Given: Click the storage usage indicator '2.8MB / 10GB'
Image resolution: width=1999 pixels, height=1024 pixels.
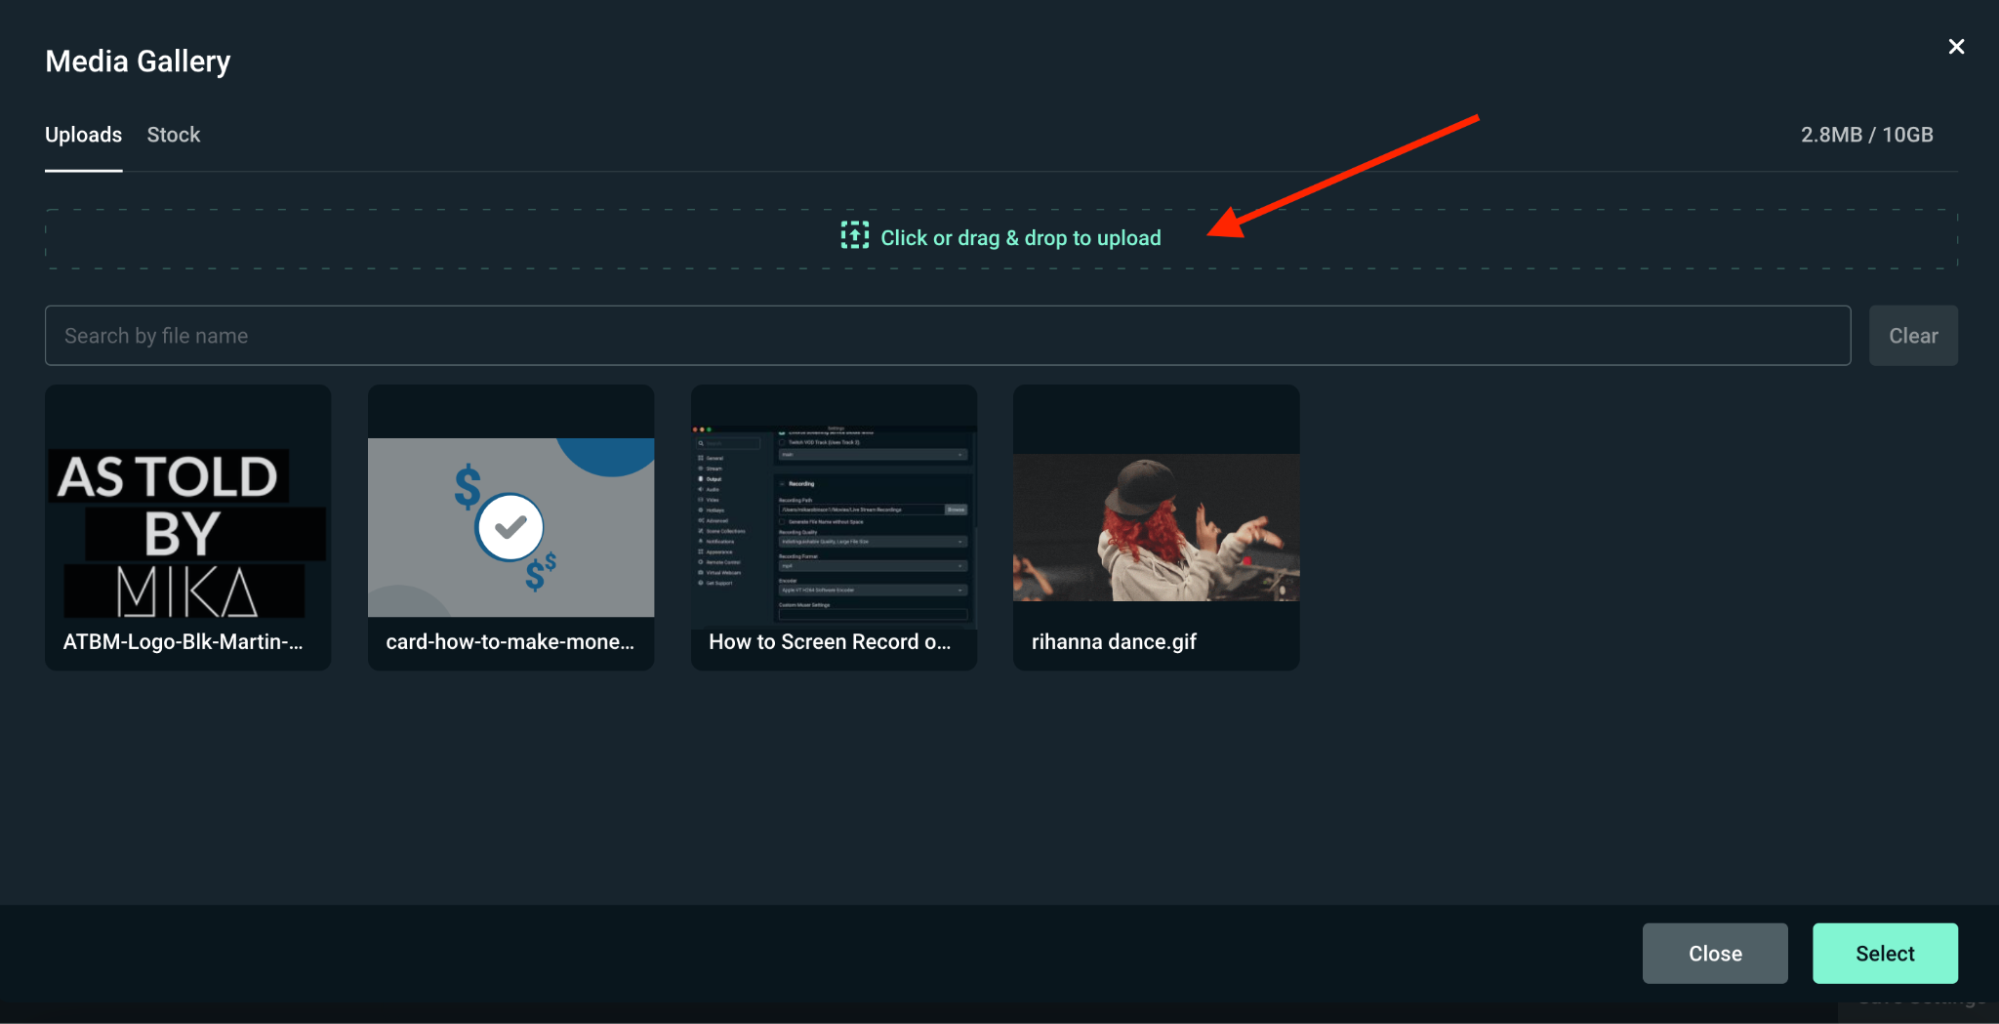Looking at the screenshot, I should (x=1867, y=134).
